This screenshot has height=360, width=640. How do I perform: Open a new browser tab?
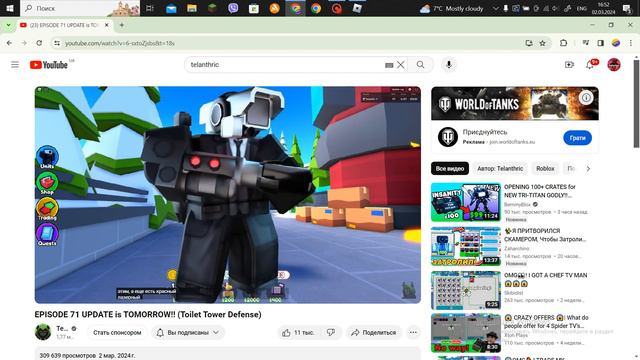coord(122,25)
